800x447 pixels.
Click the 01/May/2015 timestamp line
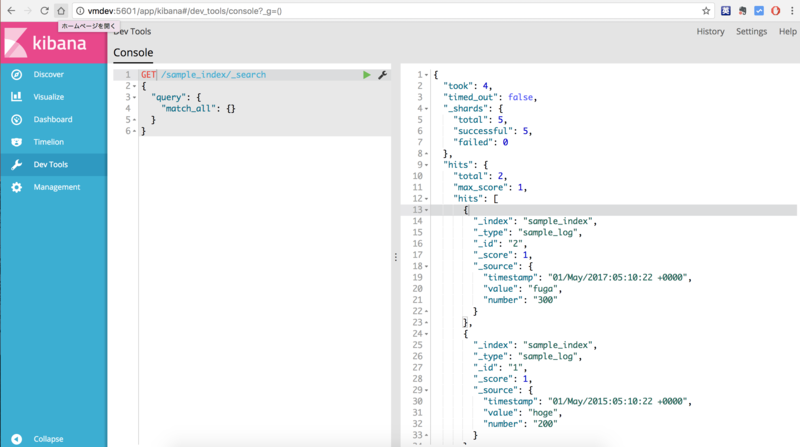(587, 402)
